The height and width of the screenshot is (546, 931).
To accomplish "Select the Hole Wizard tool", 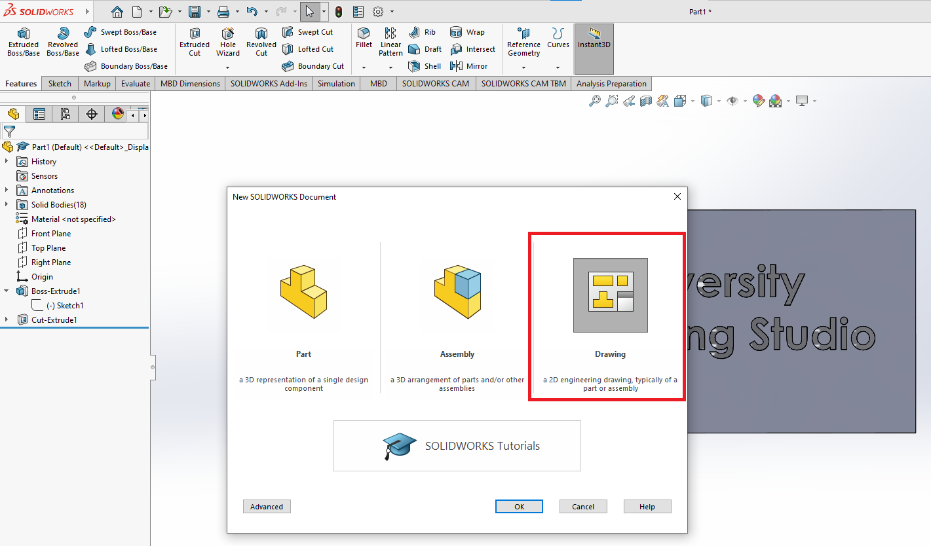I will click(227, 42).
